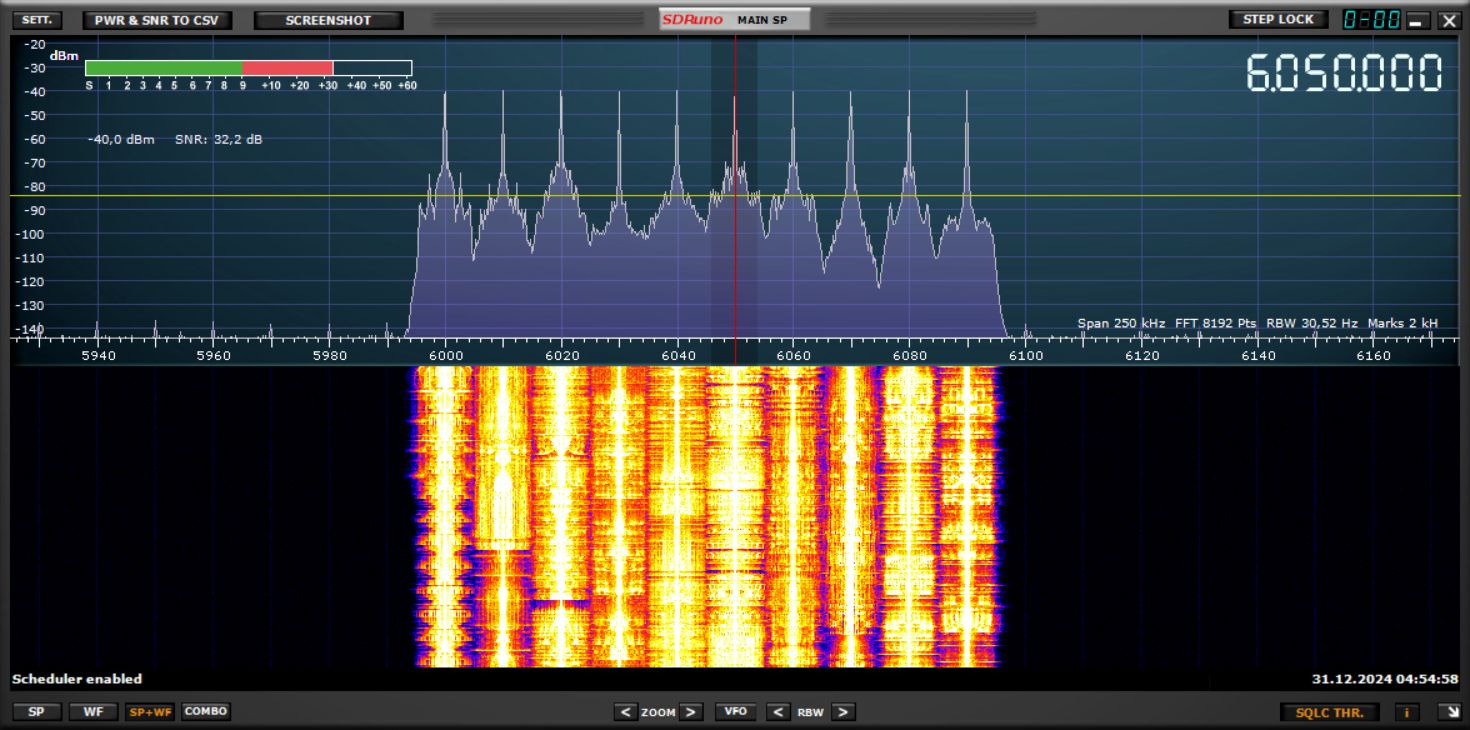Viewport: 1470px width, 730px height.
Task: Select the SP+WF display mode
Action: pyautogui.click(x=149, y=712)
